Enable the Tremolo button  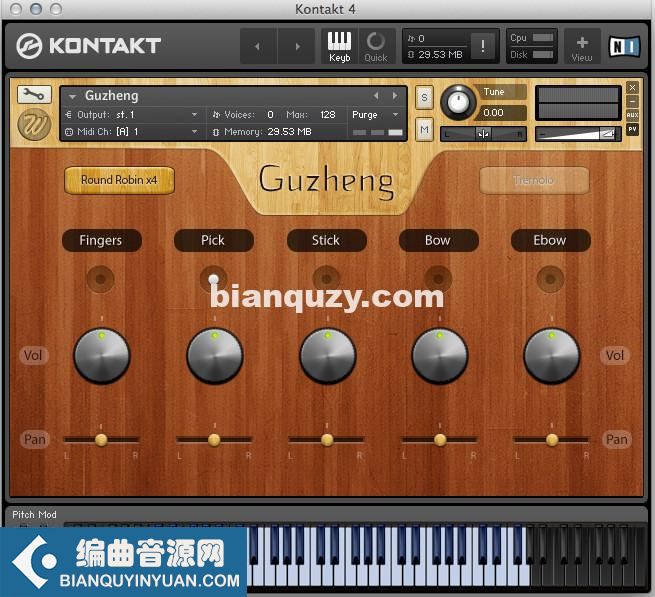click(534, 180)
